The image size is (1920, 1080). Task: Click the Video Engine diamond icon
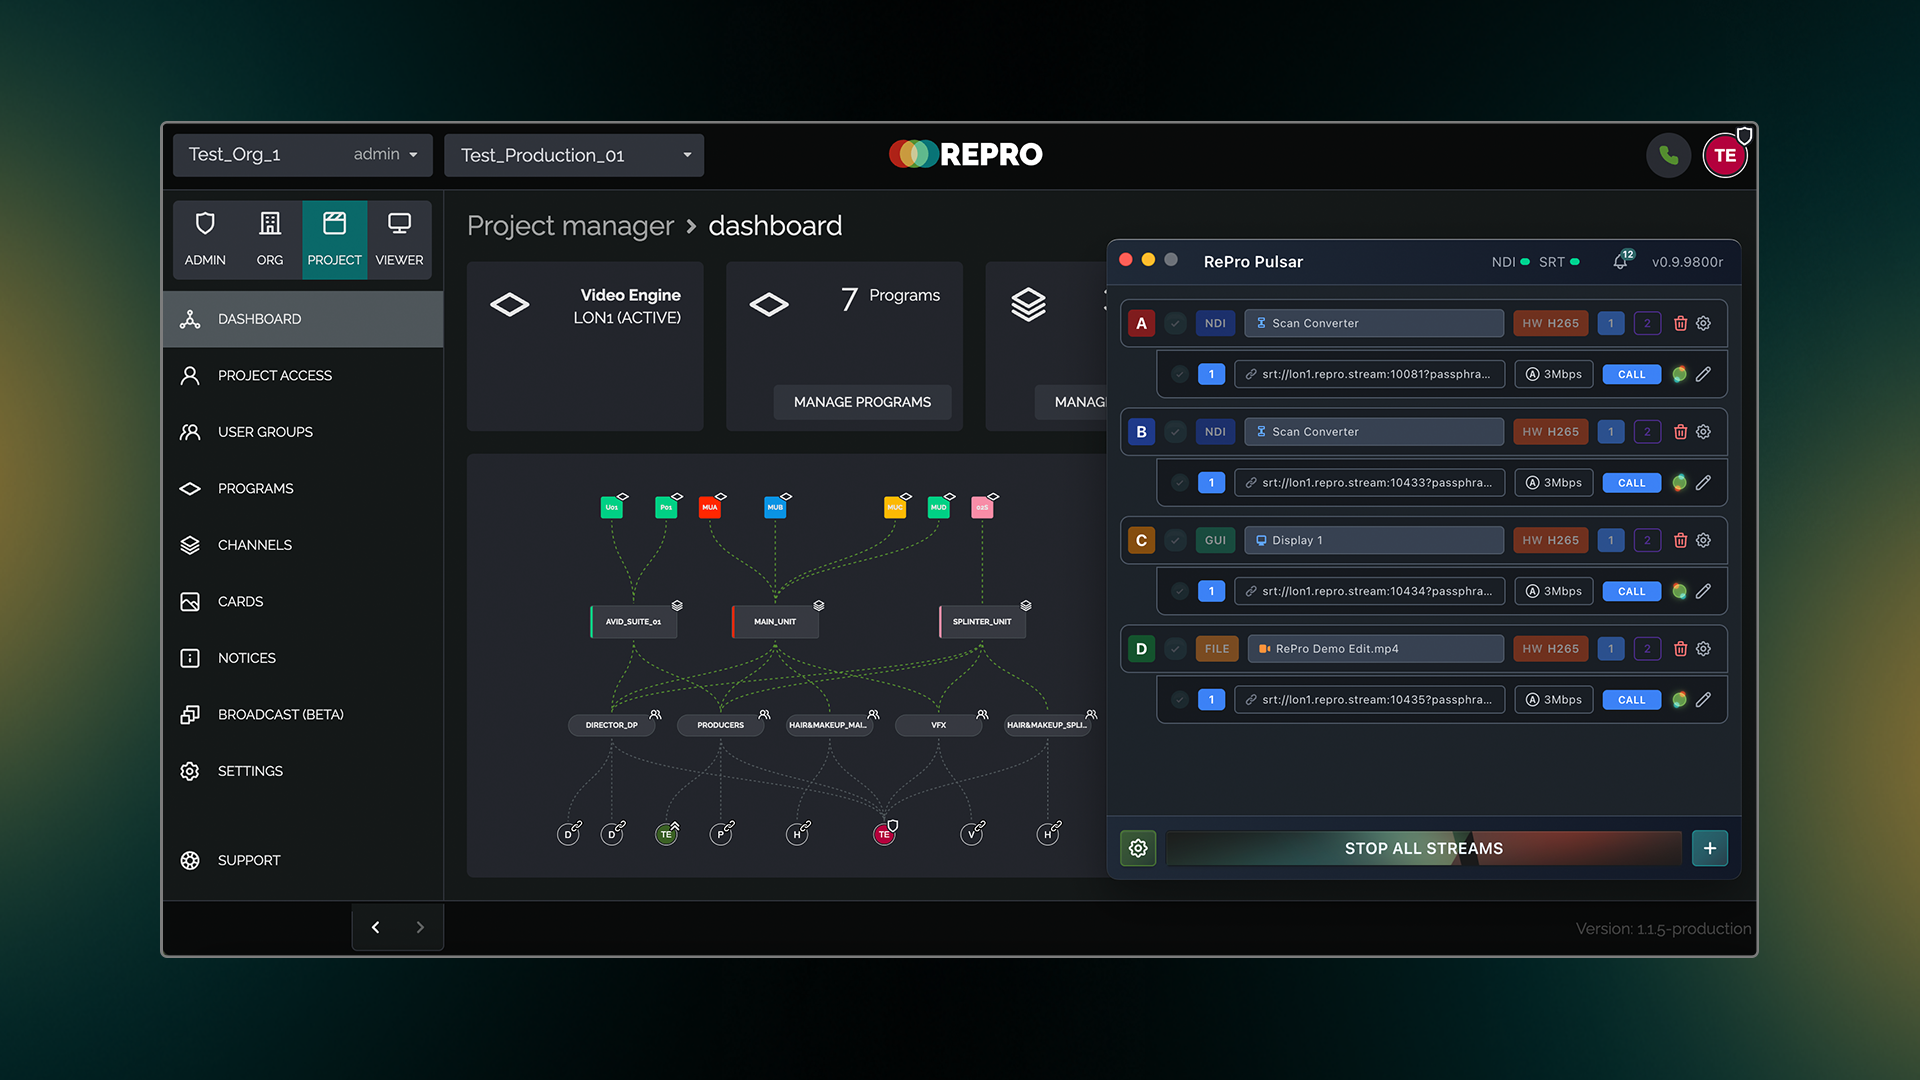(x=510, y=304)
